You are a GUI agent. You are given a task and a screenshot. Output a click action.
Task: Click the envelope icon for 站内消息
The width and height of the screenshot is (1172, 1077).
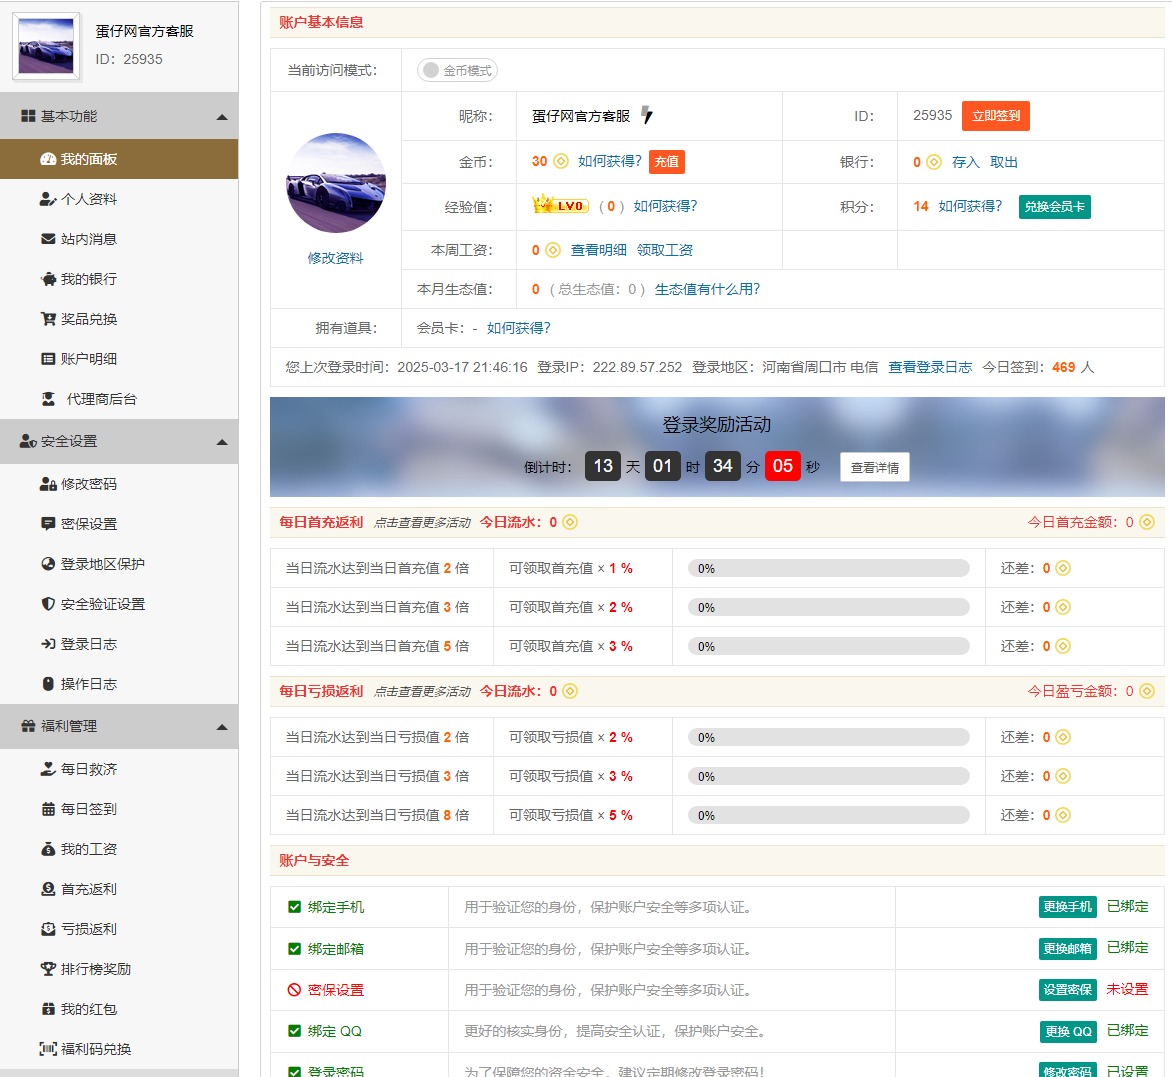click(x=48, y=239)
